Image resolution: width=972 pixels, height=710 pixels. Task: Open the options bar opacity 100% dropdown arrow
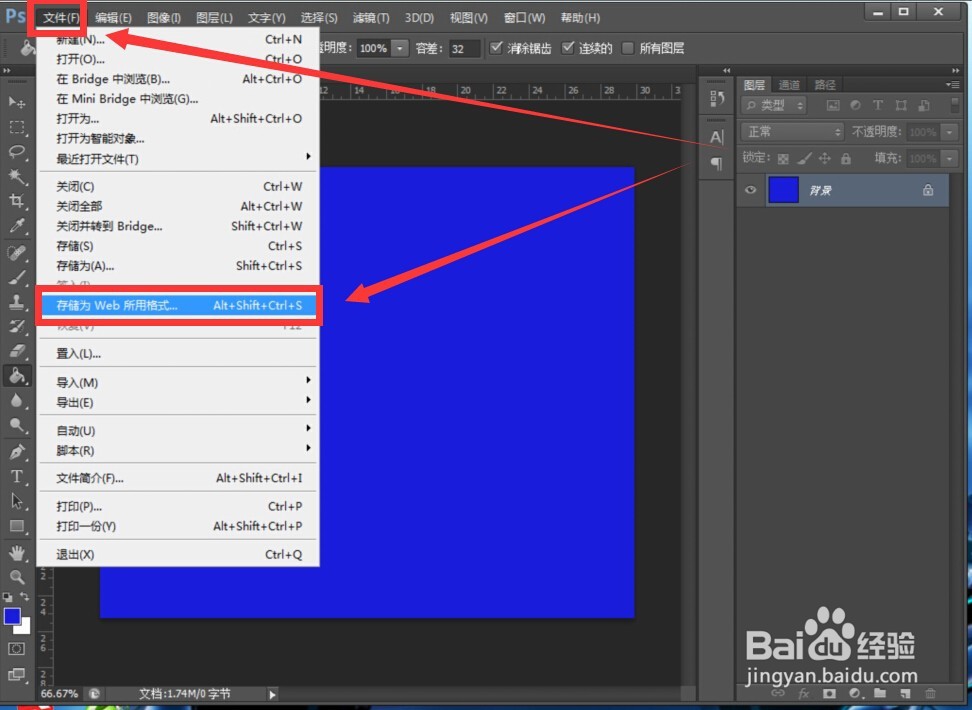click(x=400, y=48)
